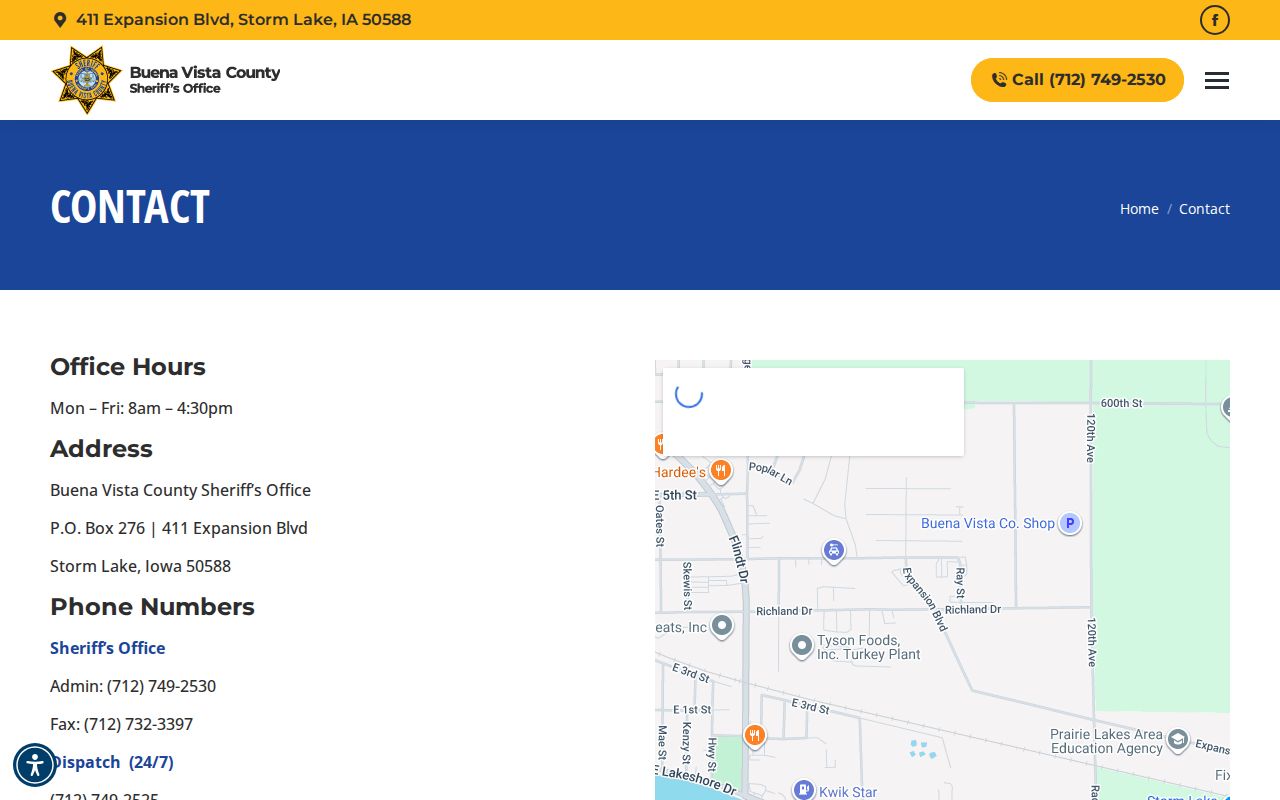Click the CONTACT page title
The width and height of the screenshot is (1280, 800).
(x=130, y=207)
